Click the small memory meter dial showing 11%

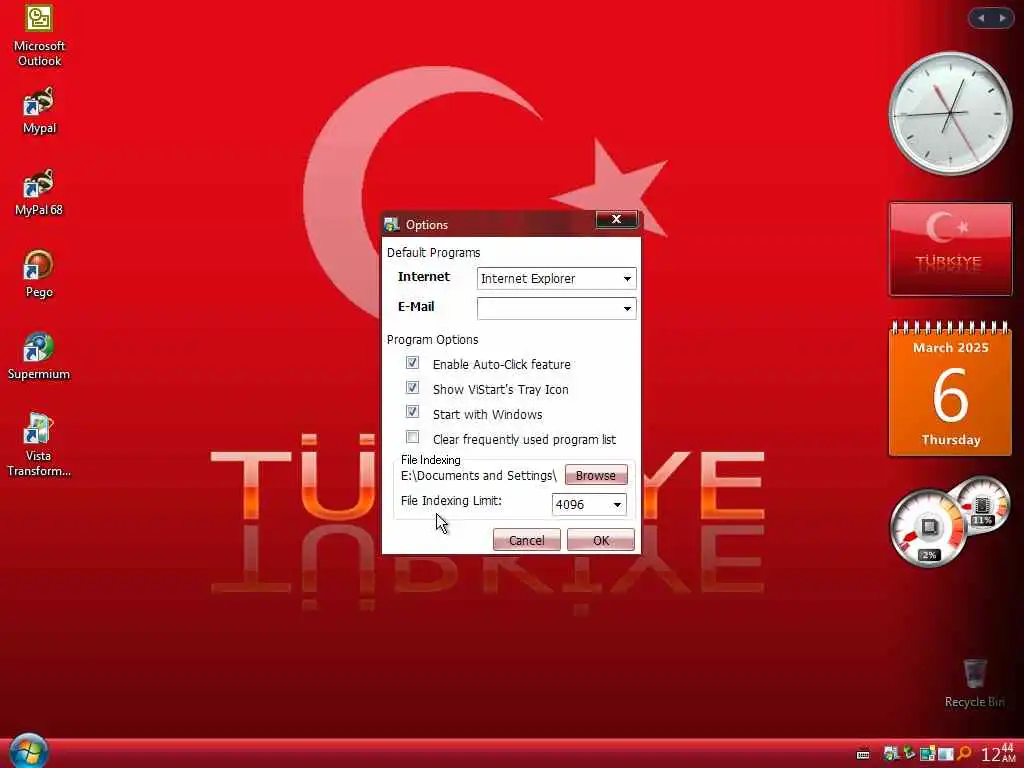[x=982, y=504]
